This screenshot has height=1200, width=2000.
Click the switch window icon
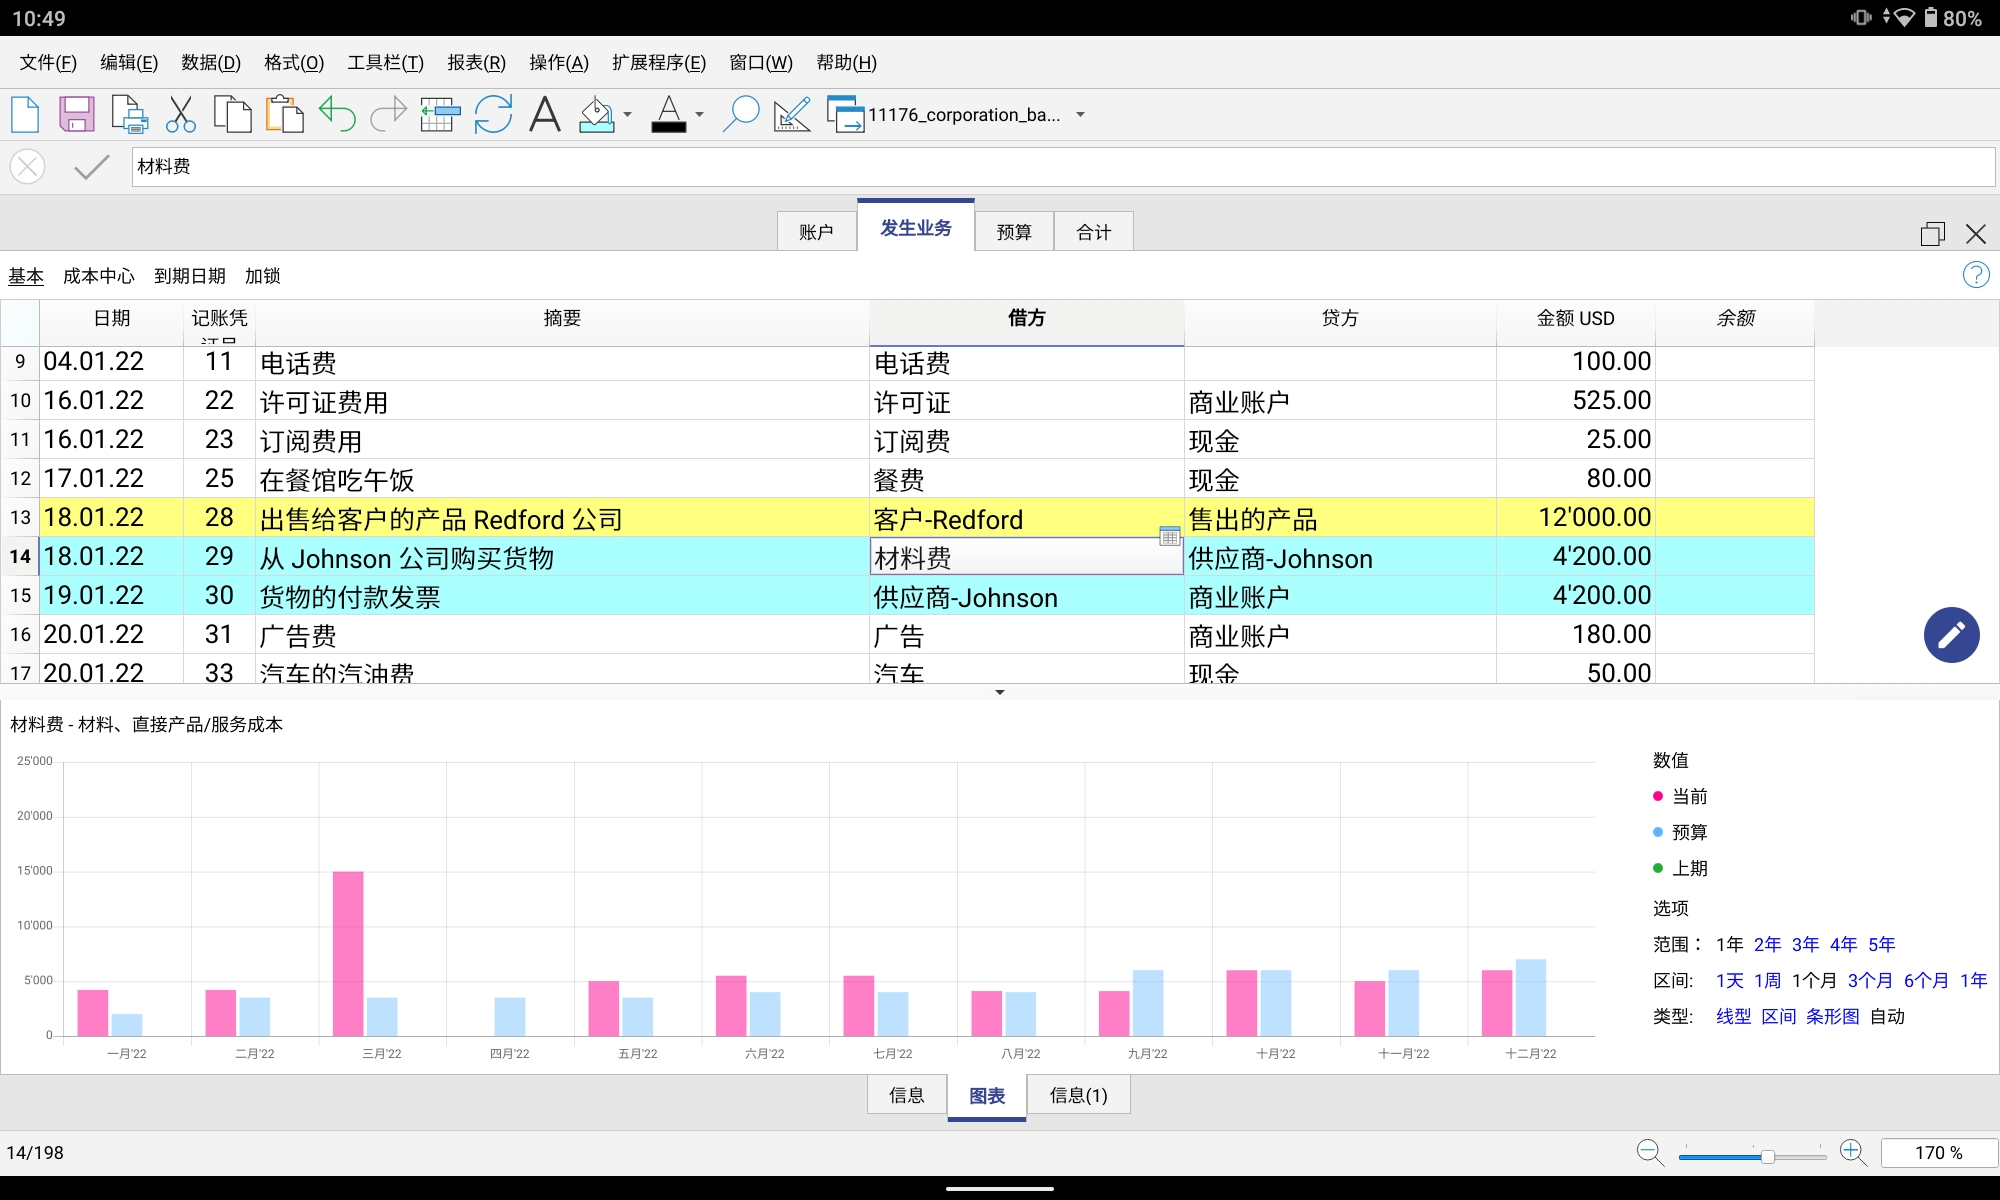845,114
